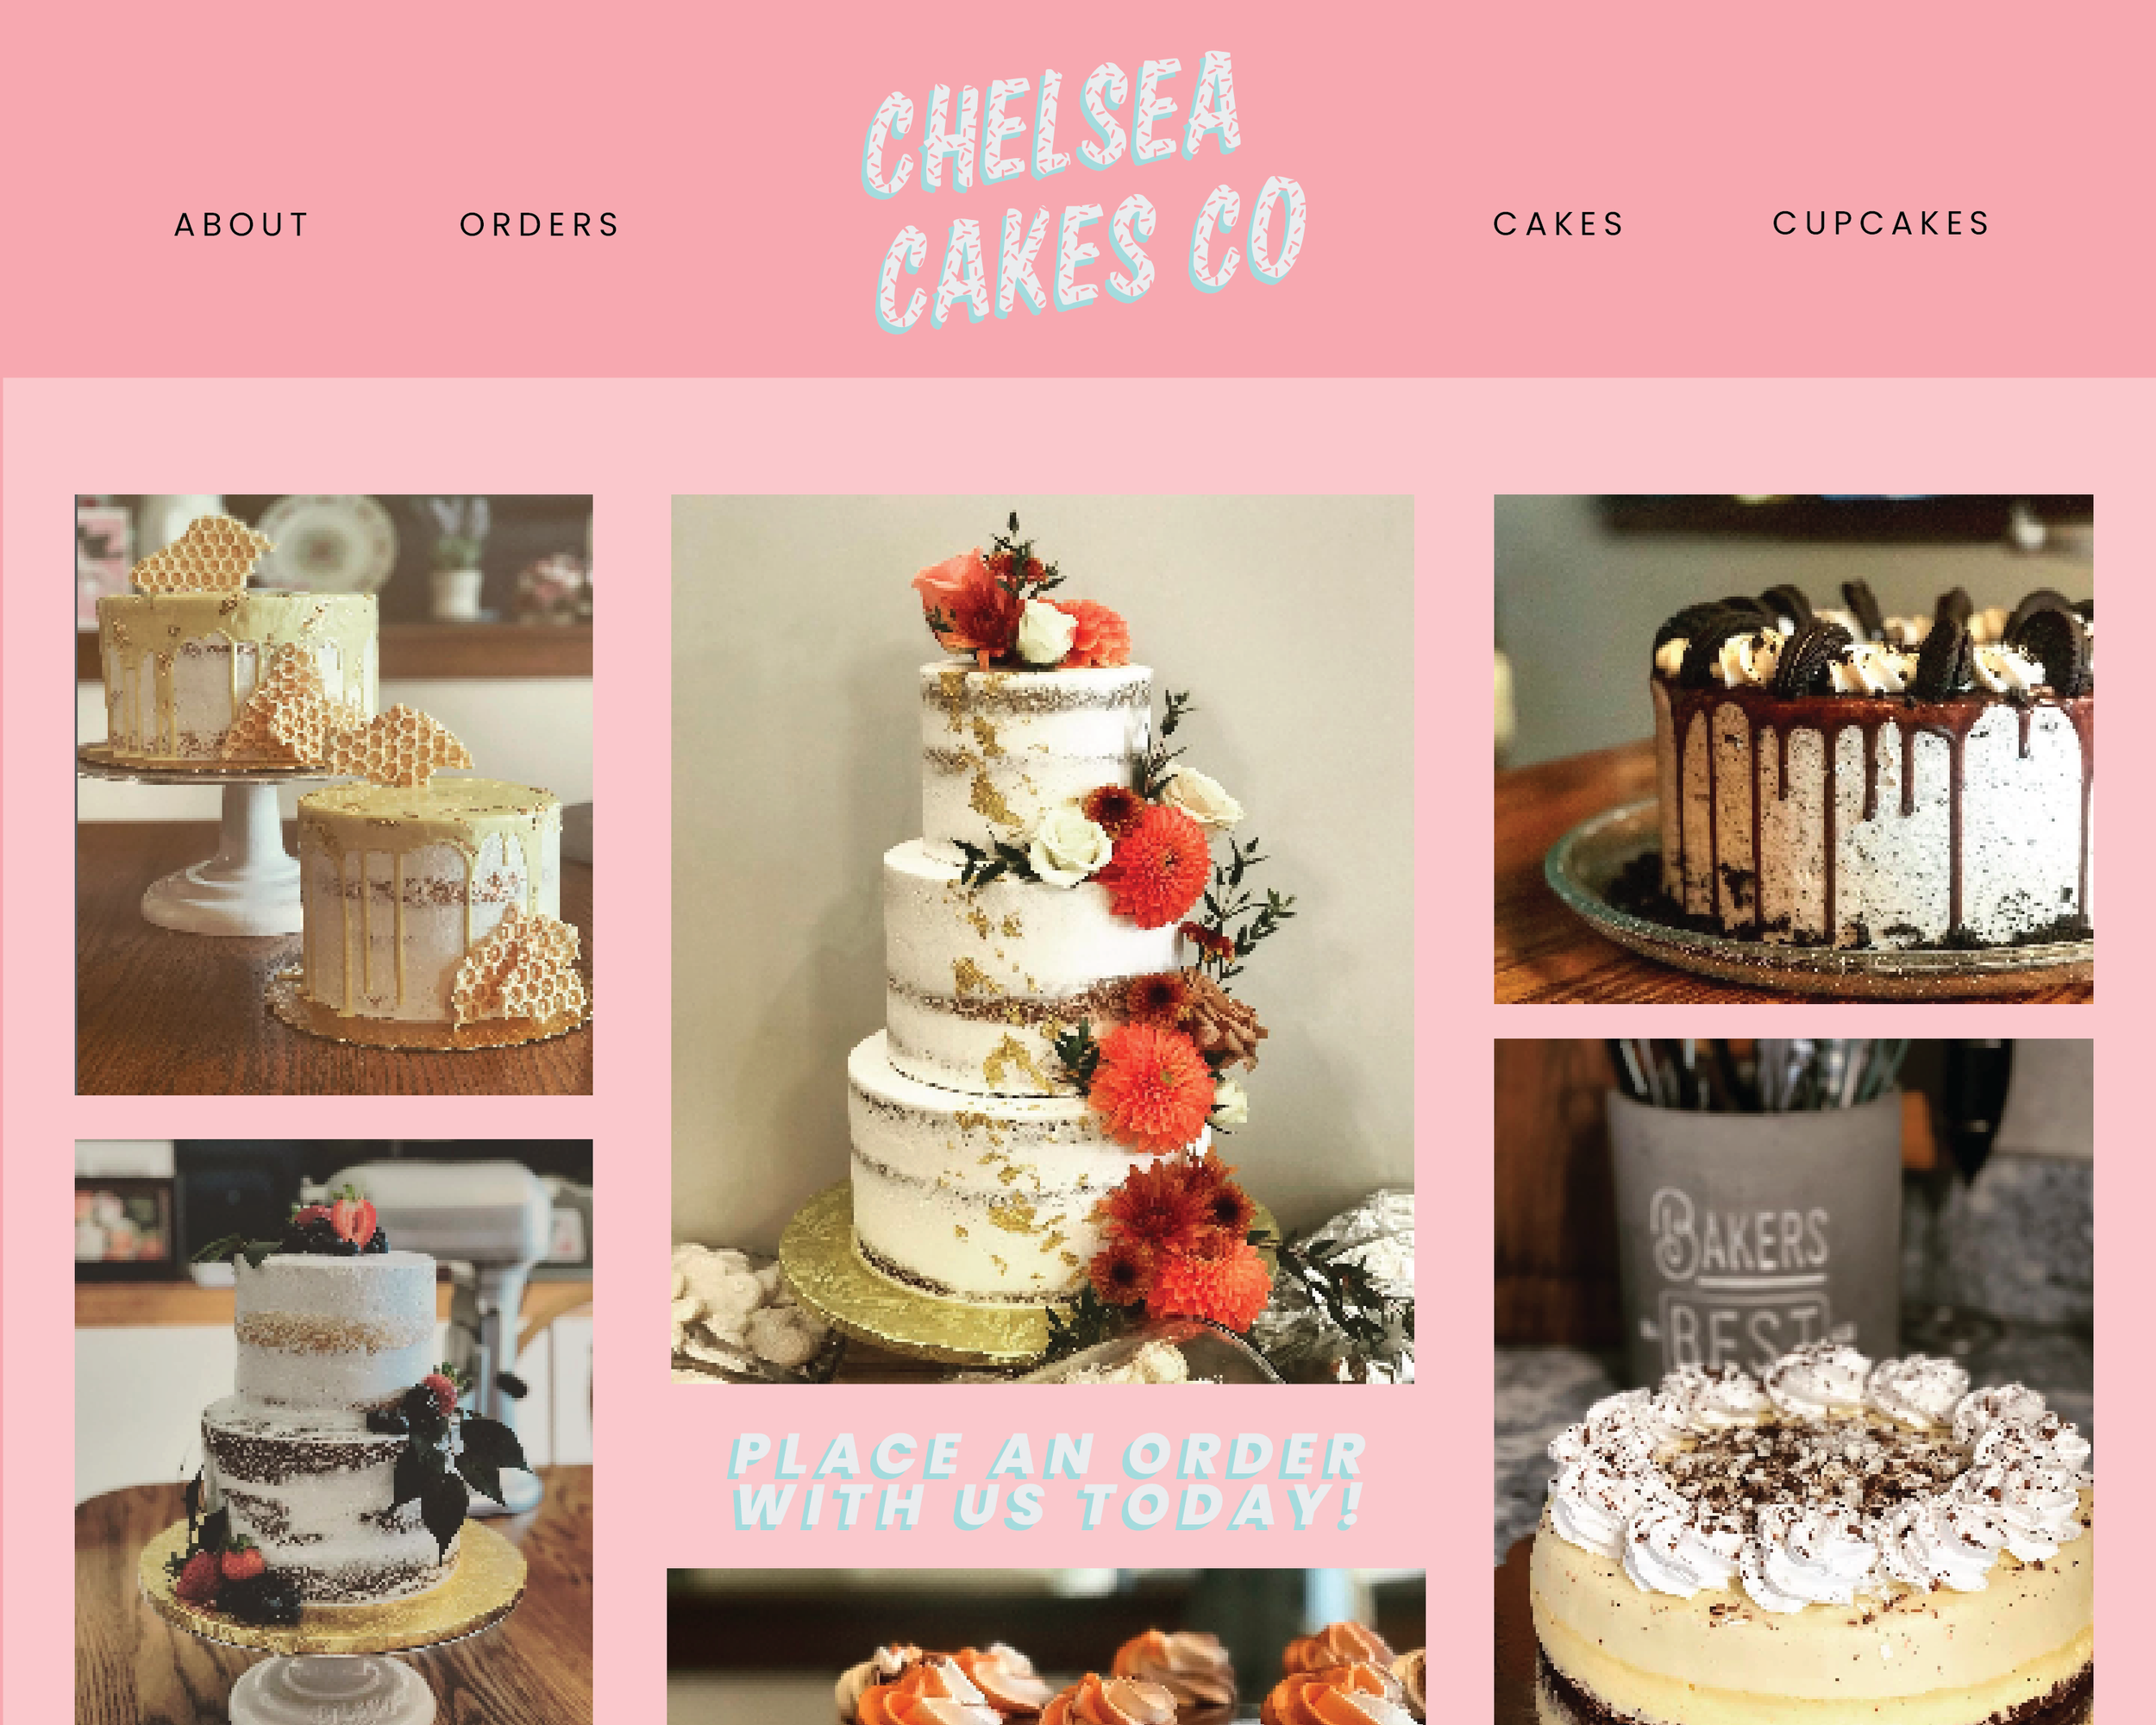The height and width of the screenshot is (1725, 2156).
Task: Click the orange dahlia on the wedding cake
Action: pos(1156,866)
